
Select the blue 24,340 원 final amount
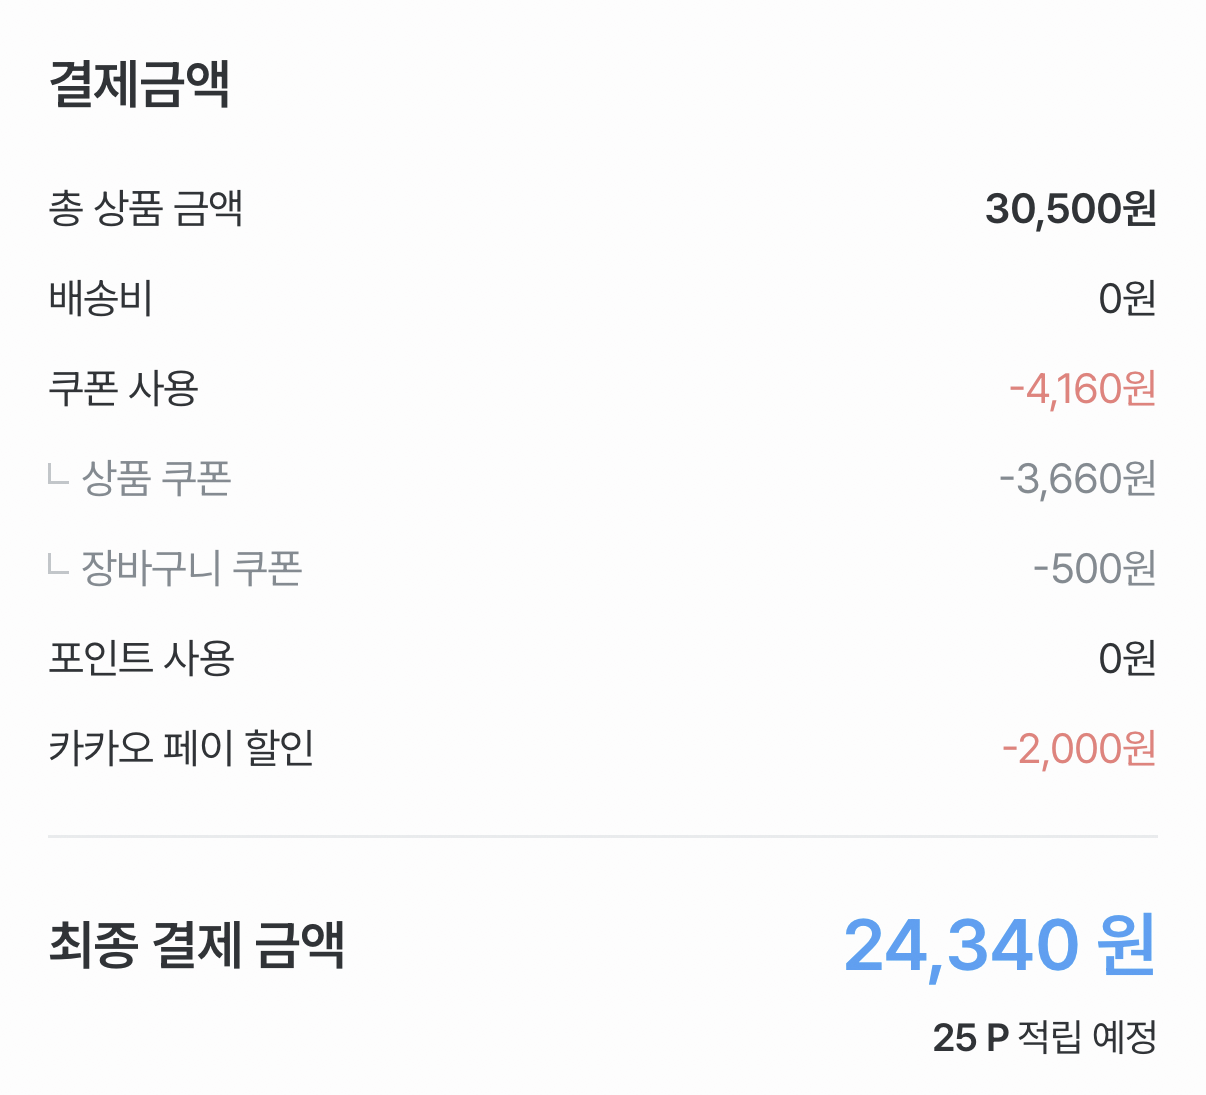click(x=1000, y=944)
